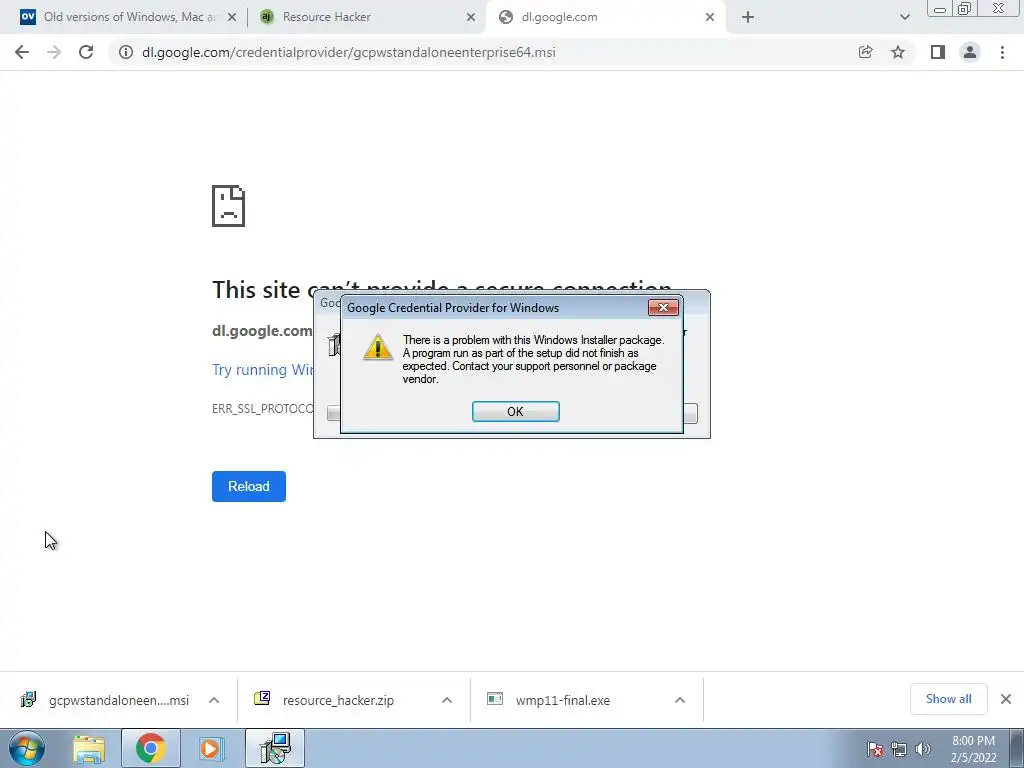
Task: Click OK in the installer error dialog
Action: pyautogui.click(x=515, y=411)
